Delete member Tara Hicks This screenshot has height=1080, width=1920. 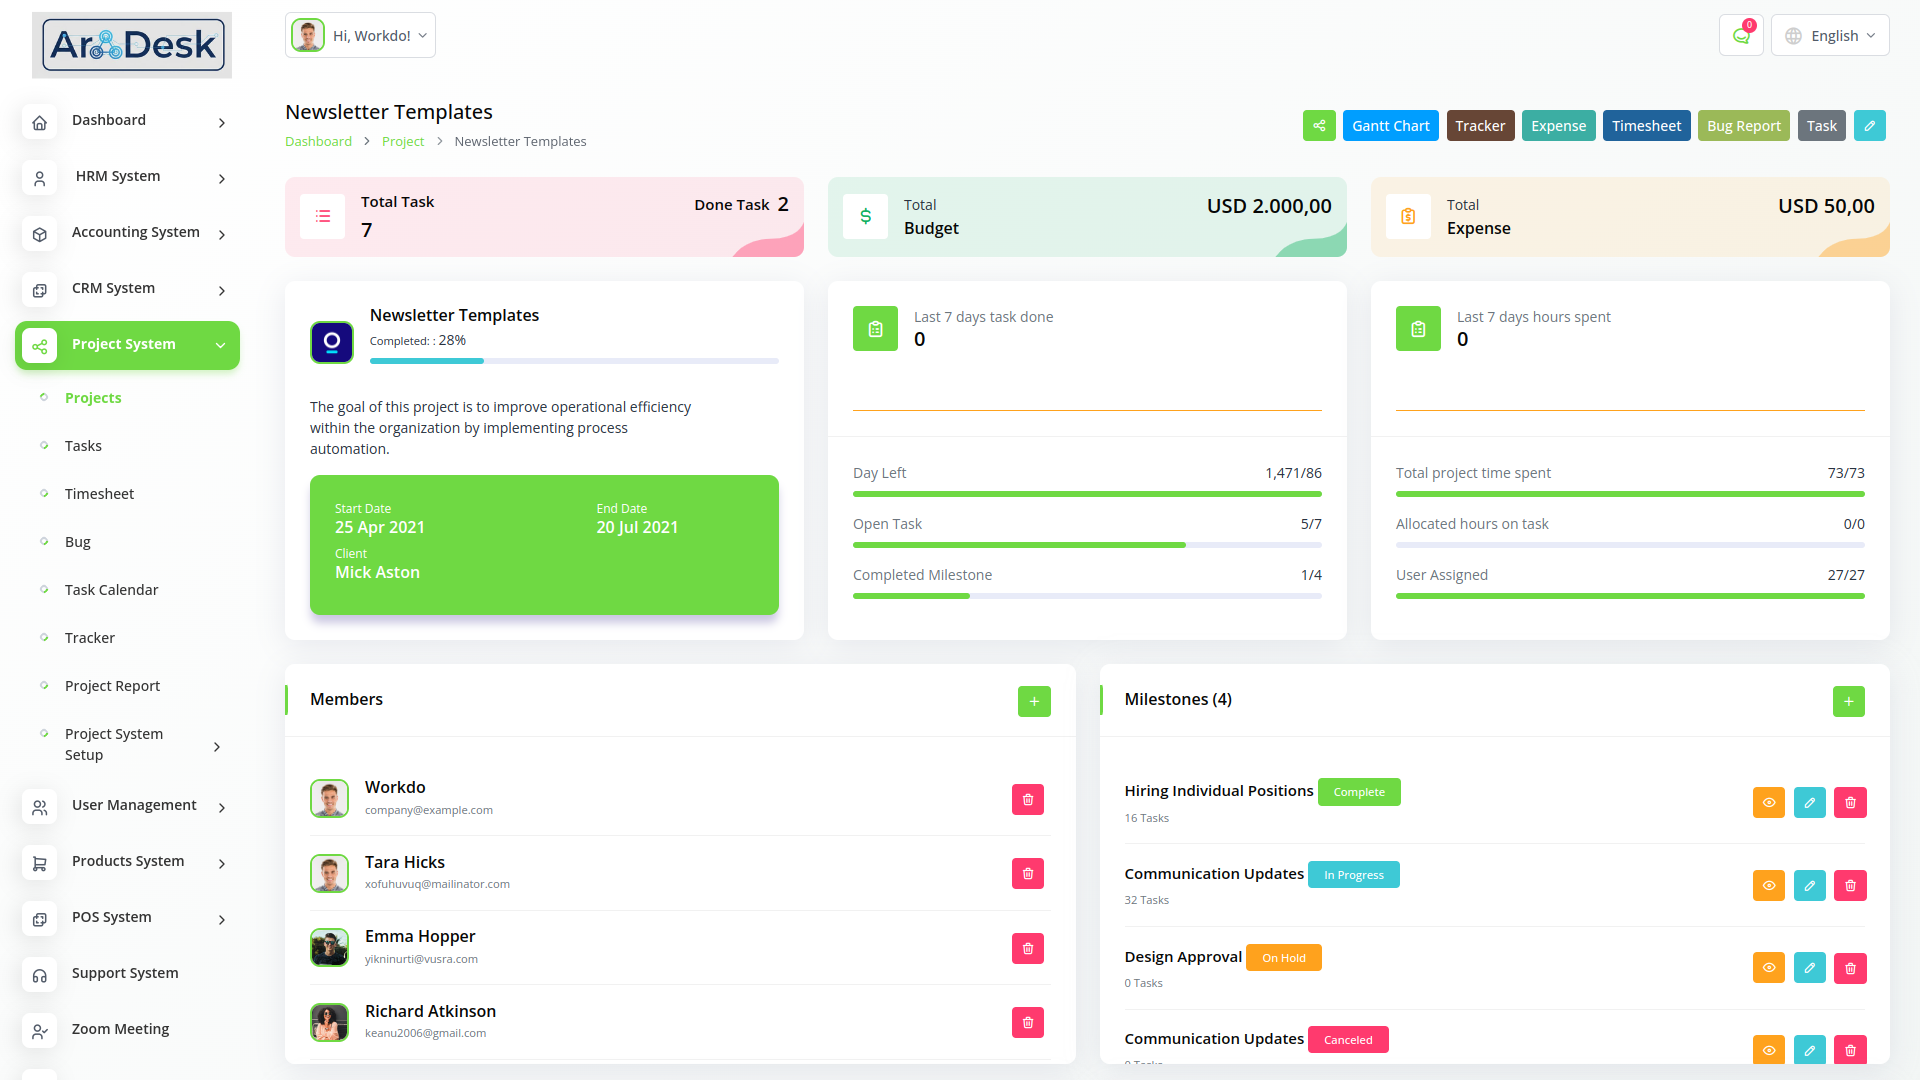tap(1027, 874)
